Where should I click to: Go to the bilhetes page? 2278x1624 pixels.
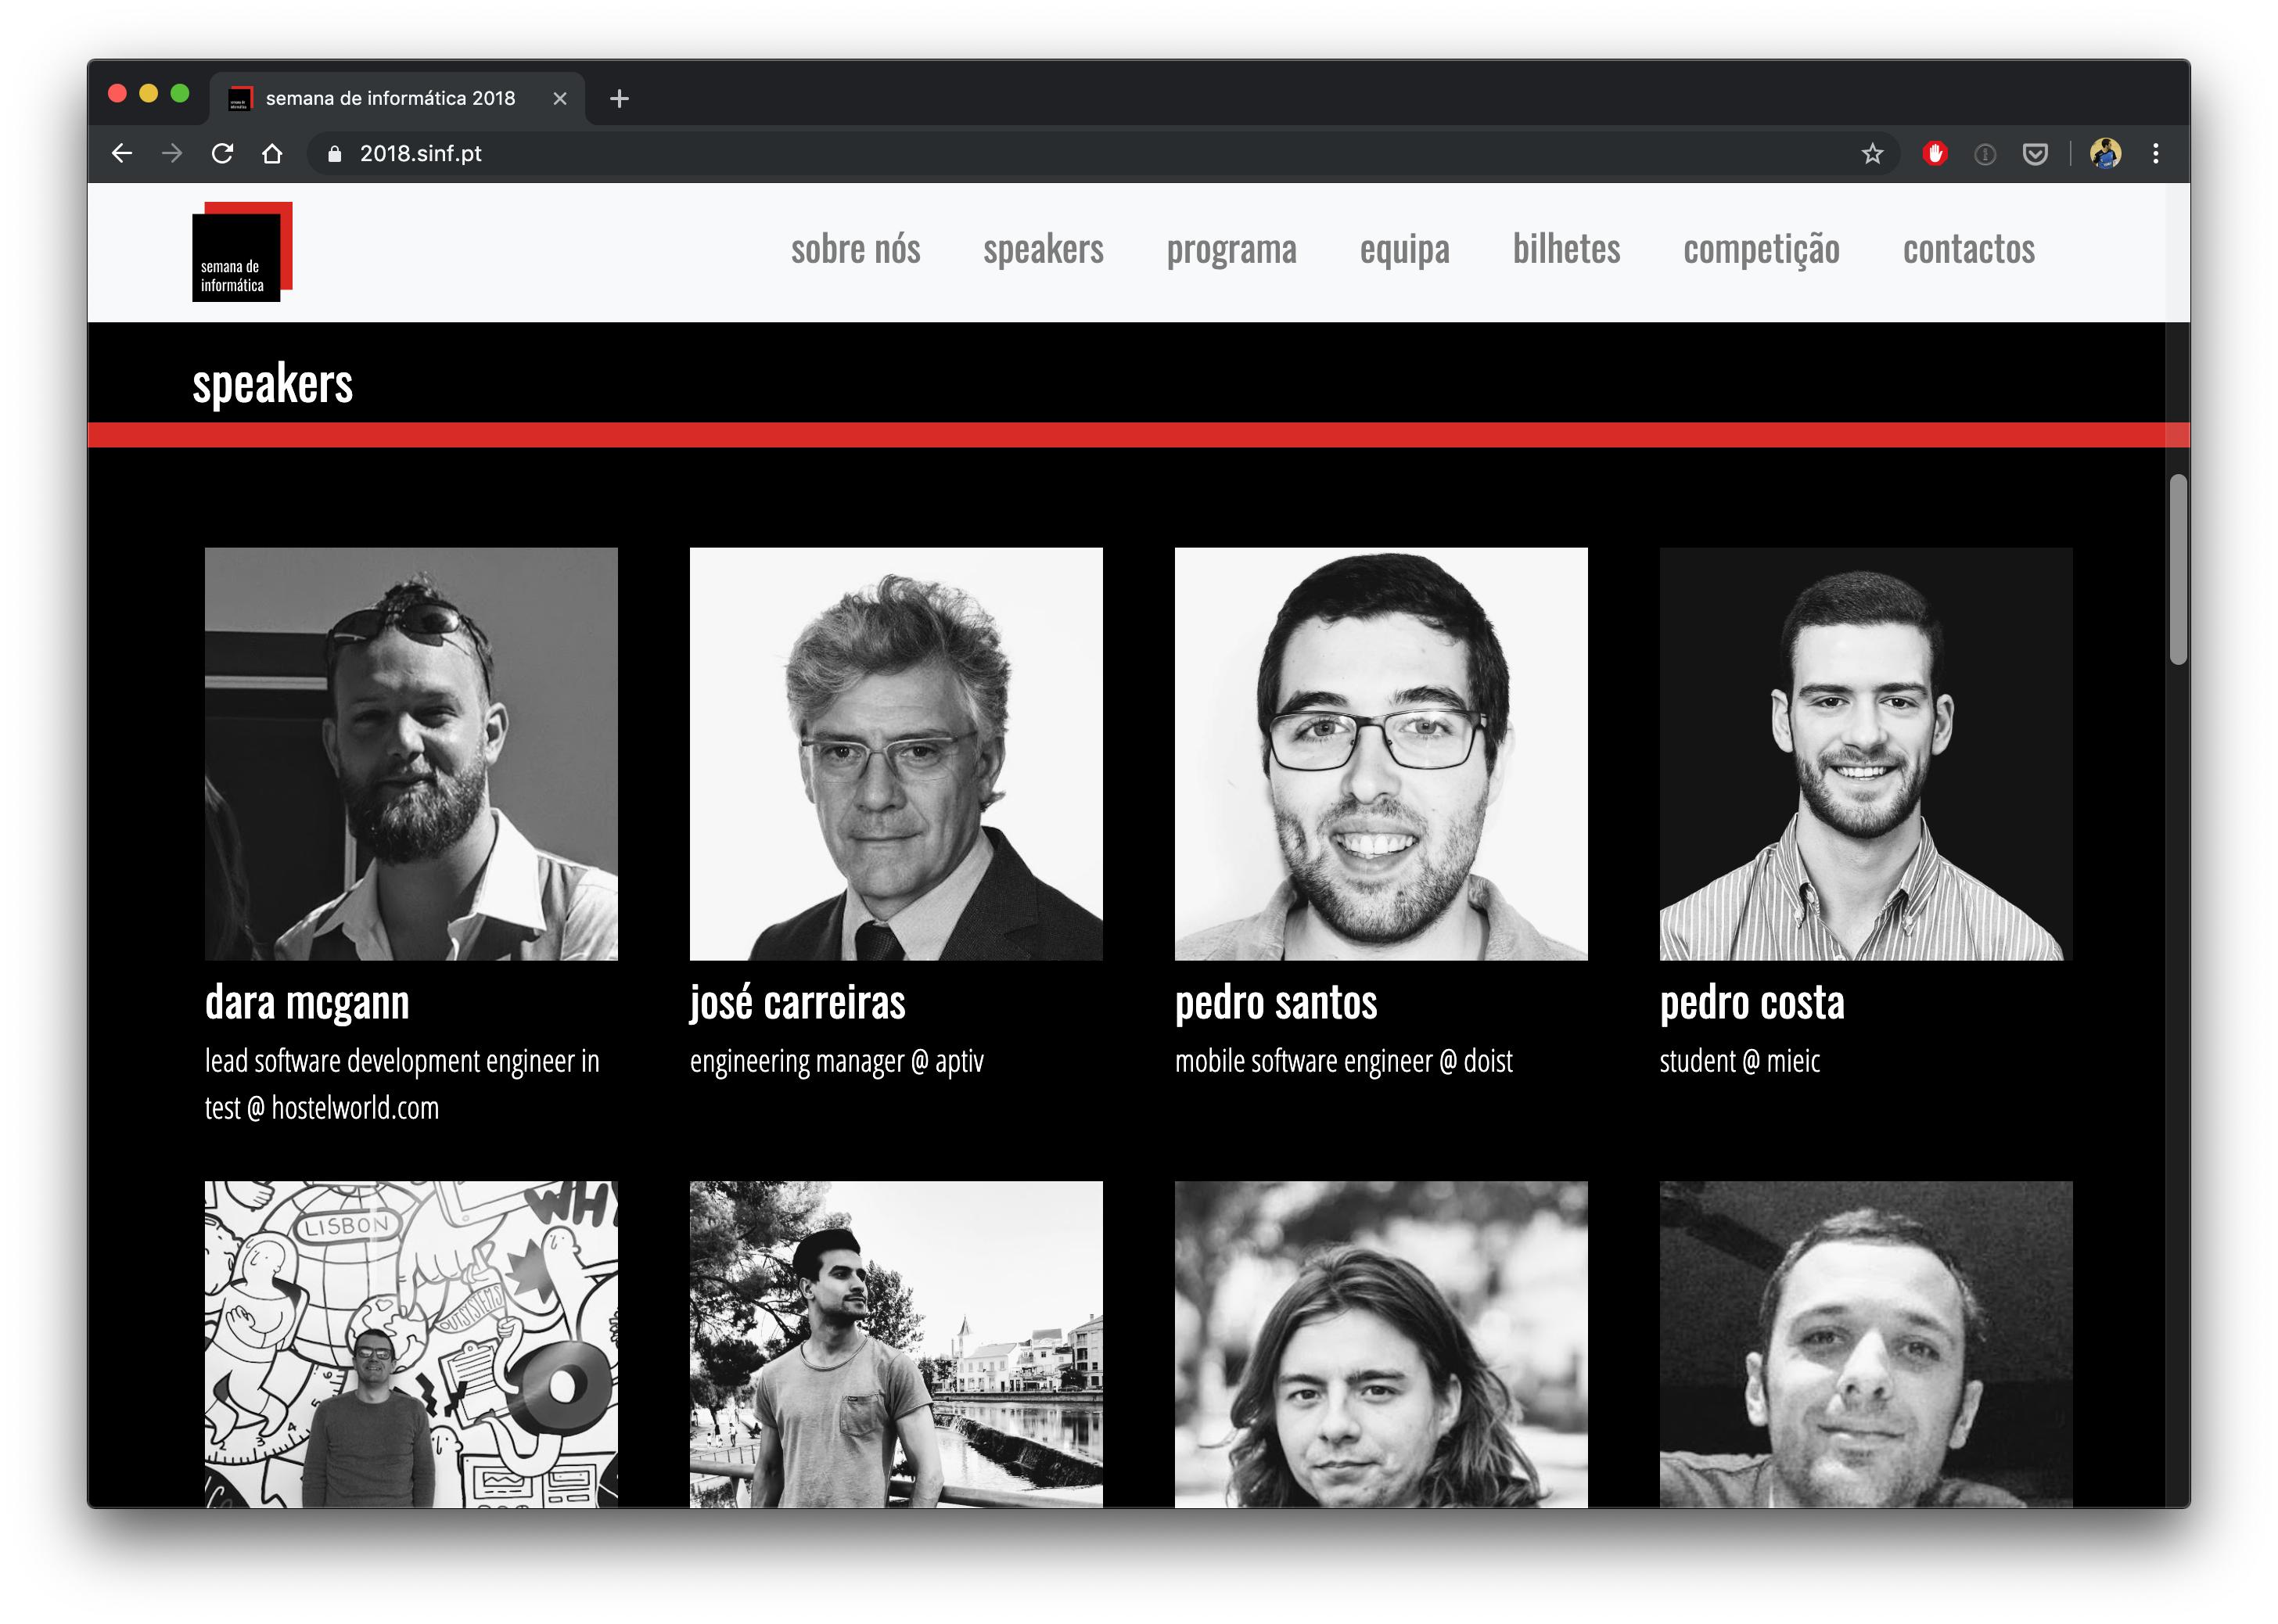(1566, 249)
